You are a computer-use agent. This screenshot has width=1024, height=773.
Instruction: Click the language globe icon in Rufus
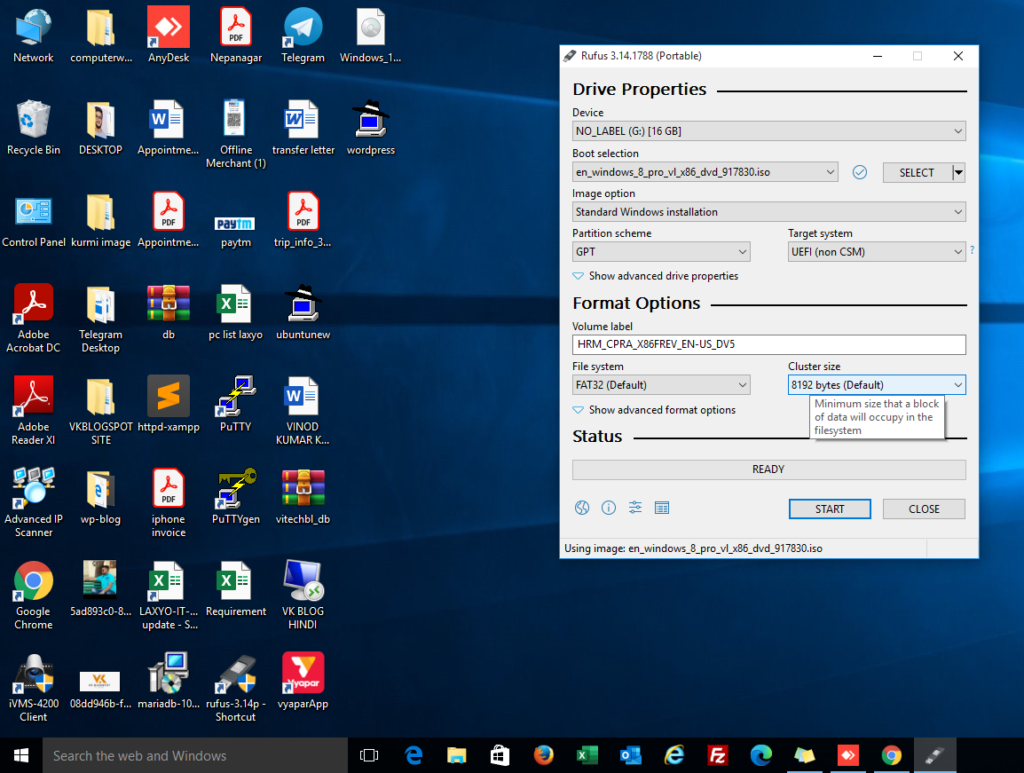582,508
